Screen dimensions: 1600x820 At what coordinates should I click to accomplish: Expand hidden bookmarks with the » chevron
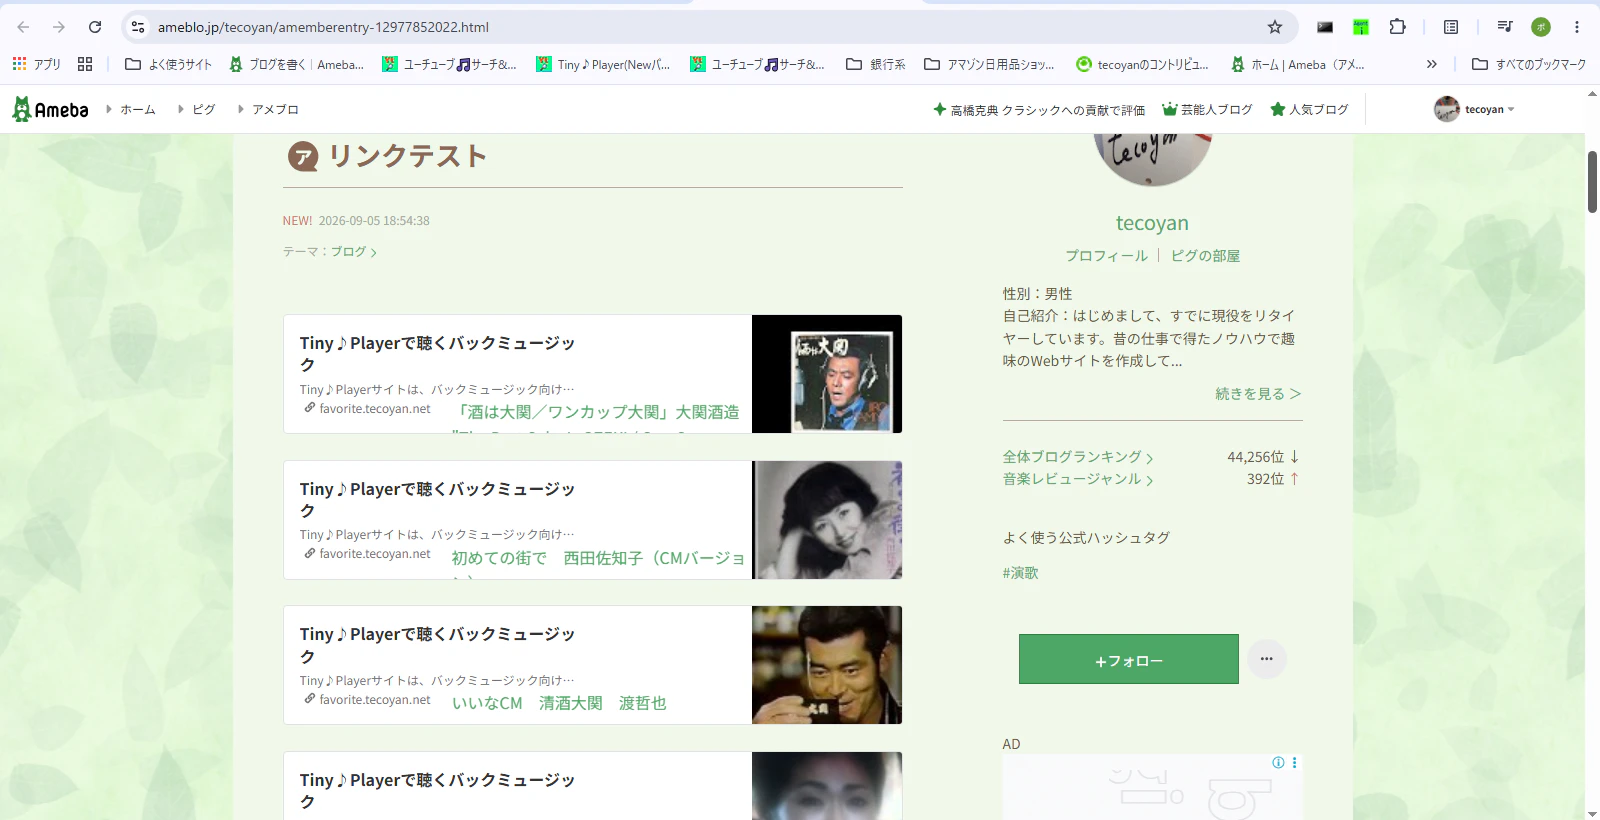(1431, 64)
